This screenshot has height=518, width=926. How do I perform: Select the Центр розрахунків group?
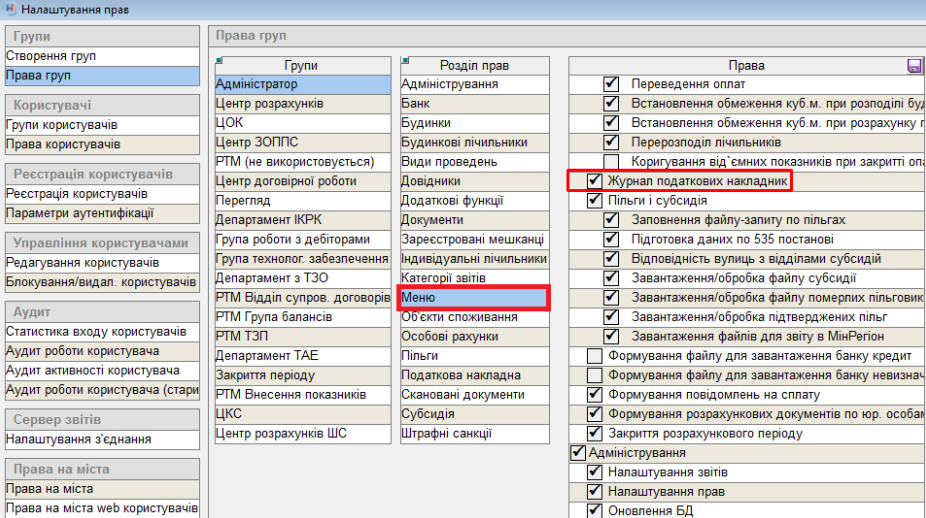[x=270, y=104]
